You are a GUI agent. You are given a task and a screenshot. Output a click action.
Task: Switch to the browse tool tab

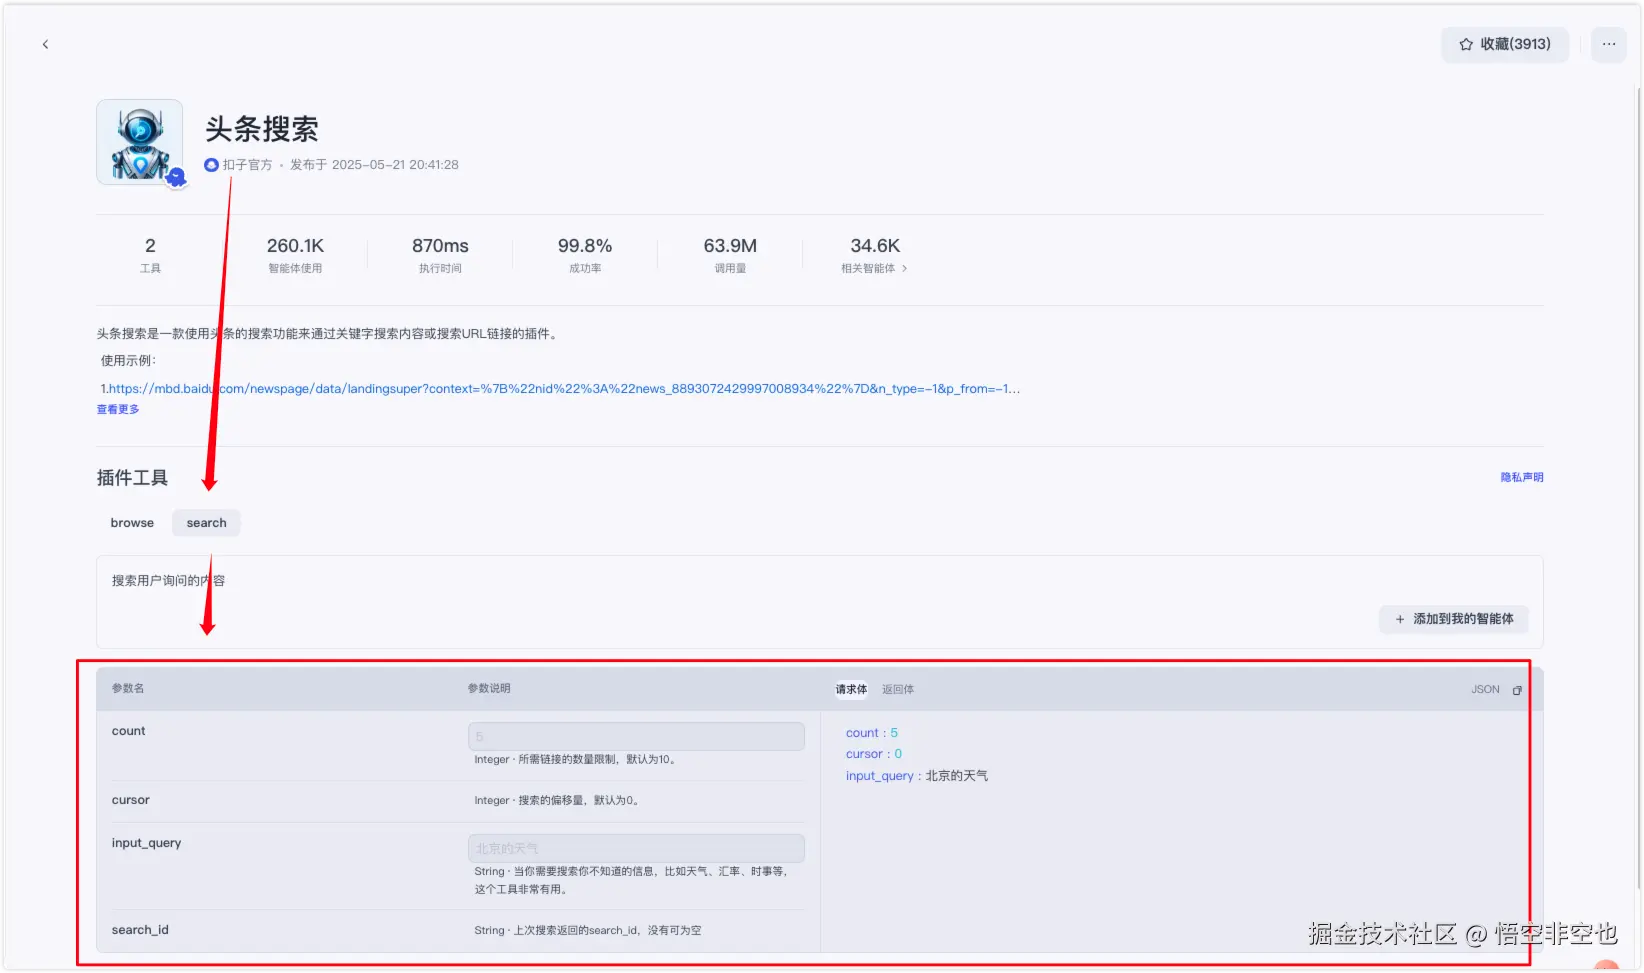[x=132, y=523]
